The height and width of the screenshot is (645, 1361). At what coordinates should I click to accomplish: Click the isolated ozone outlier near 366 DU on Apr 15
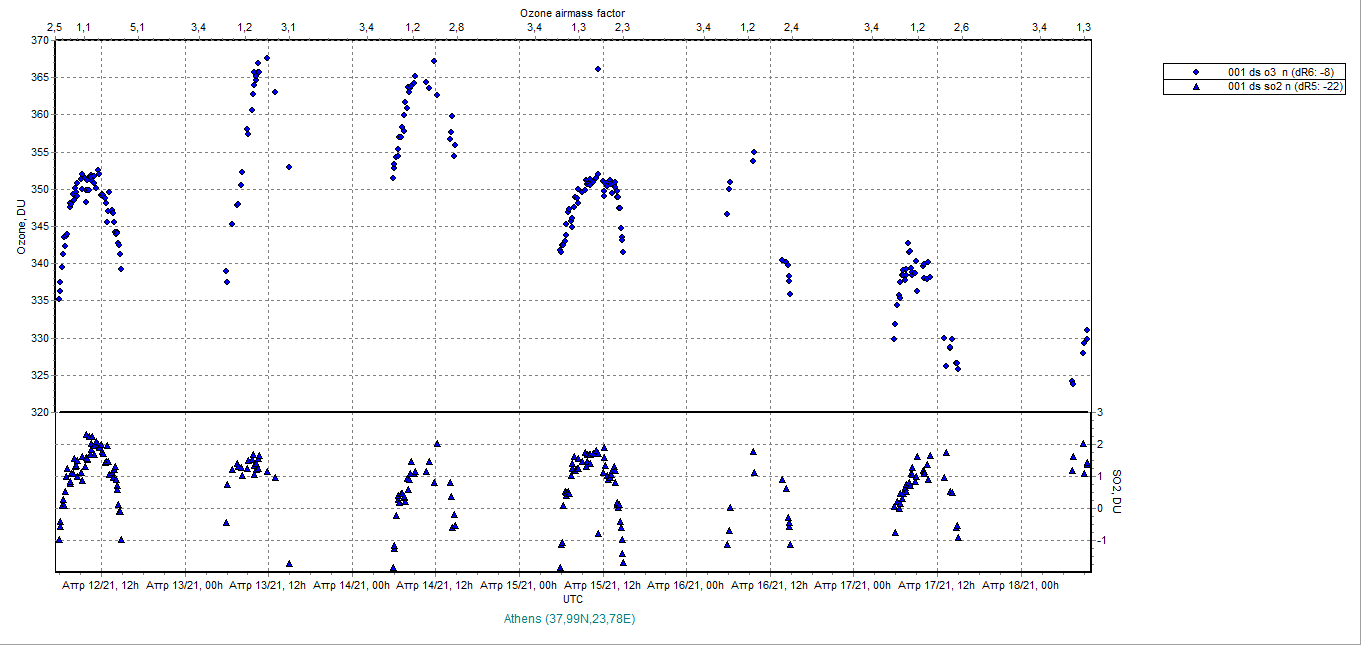(598, 69)
